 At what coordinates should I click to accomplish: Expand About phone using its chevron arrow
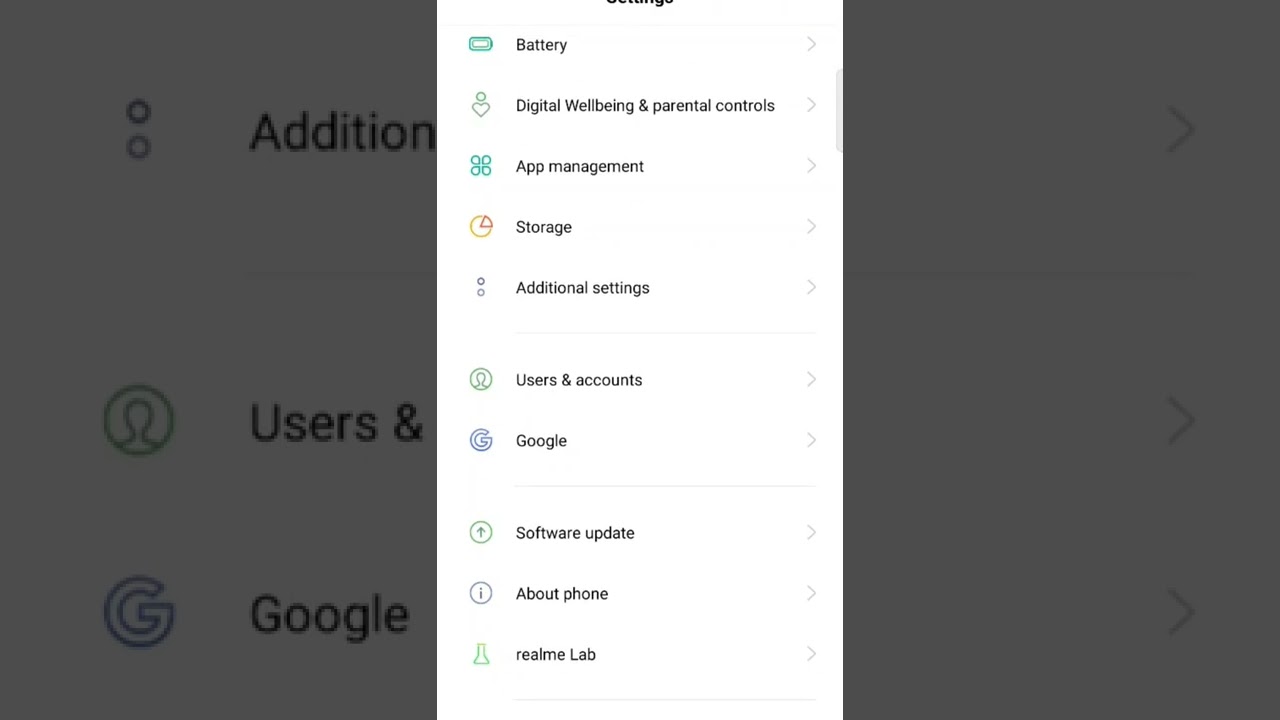pos(811,594)
